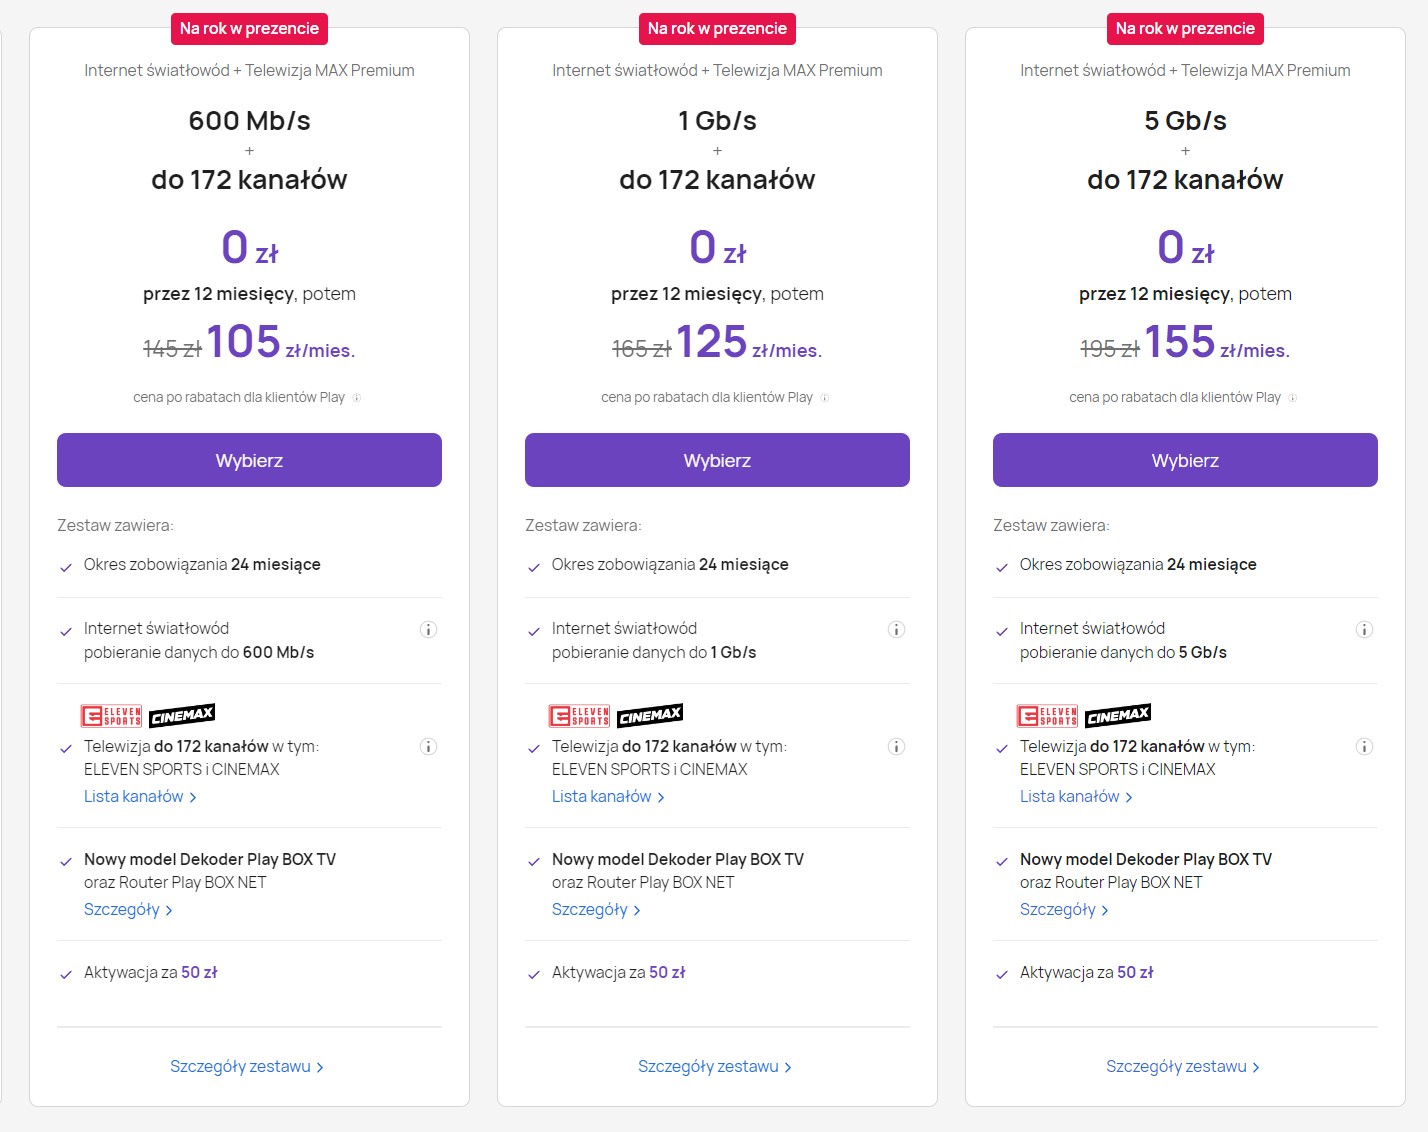Click info icon beside 5 Gb/s internet row
This screenshot has width=1428, height=1132.
click(x=1364, y=630)
